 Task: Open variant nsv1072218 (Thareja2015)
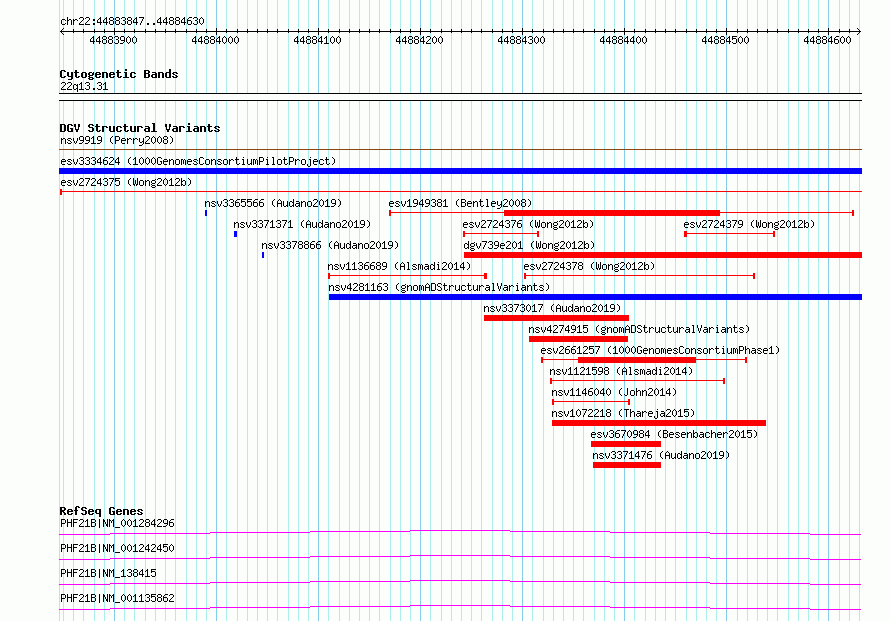(623, 413)
